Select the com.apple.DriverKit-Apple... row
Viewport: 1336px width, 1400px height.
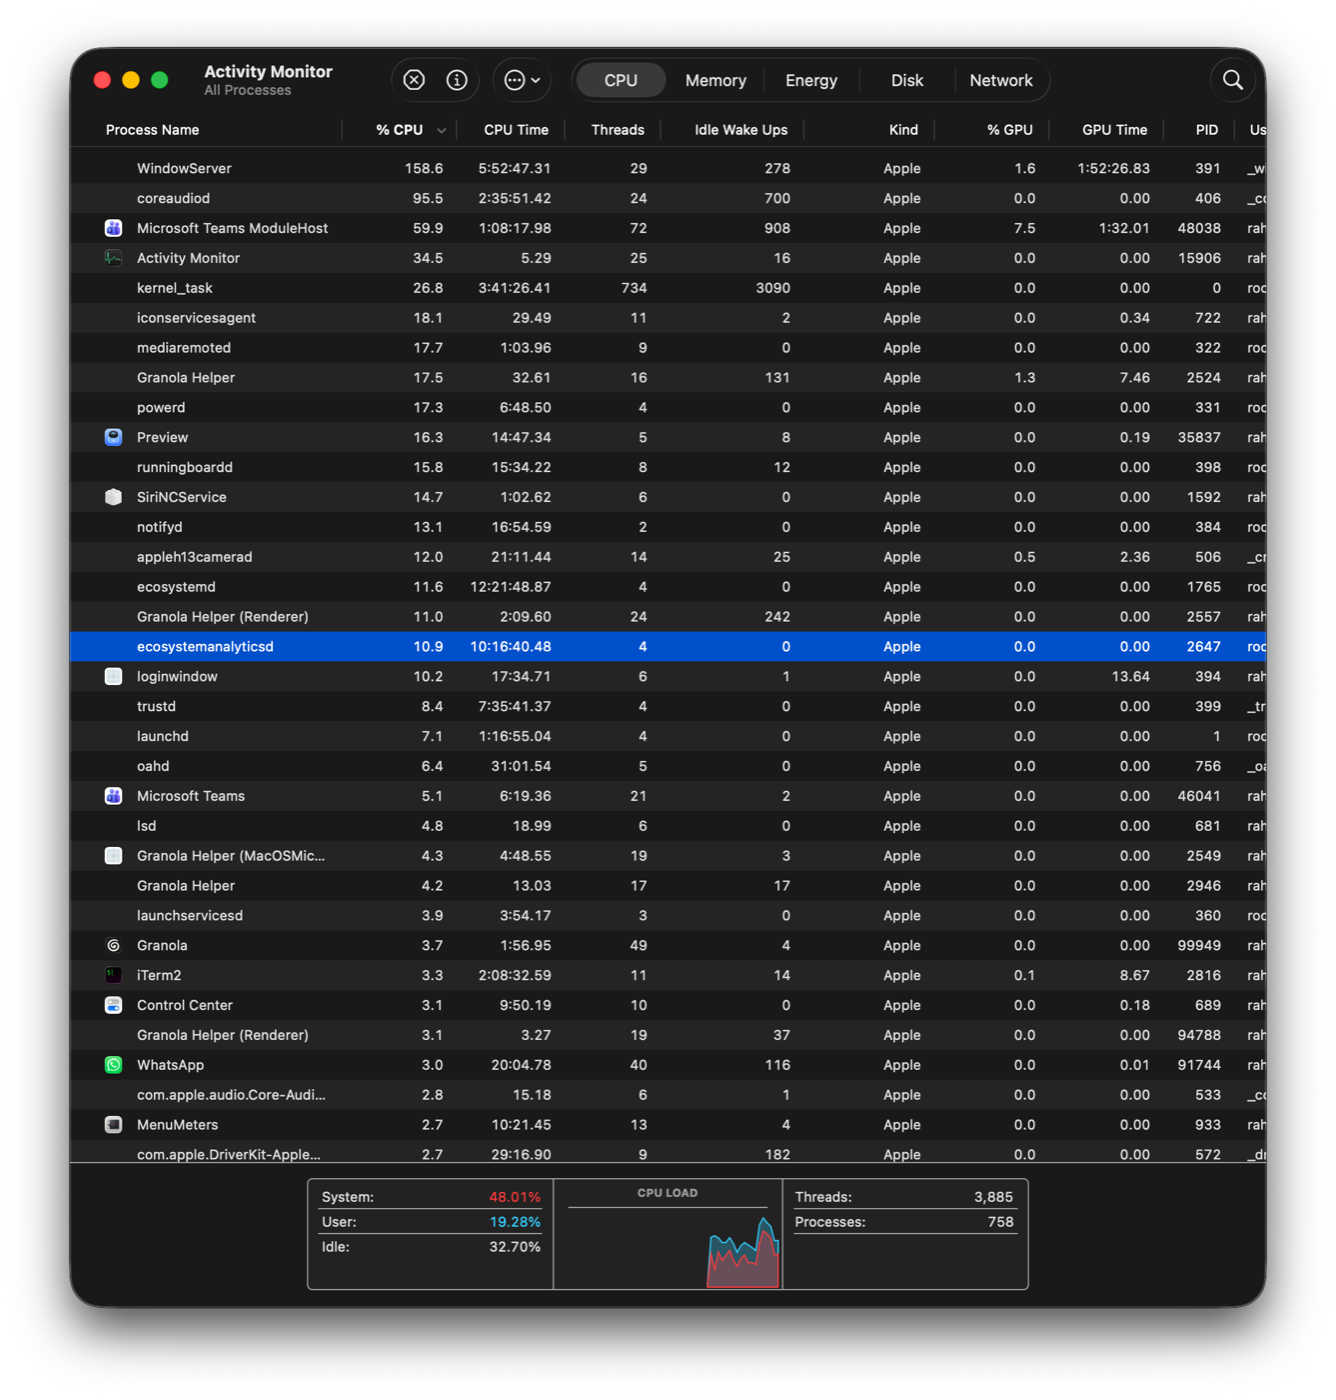[668, 1154]
